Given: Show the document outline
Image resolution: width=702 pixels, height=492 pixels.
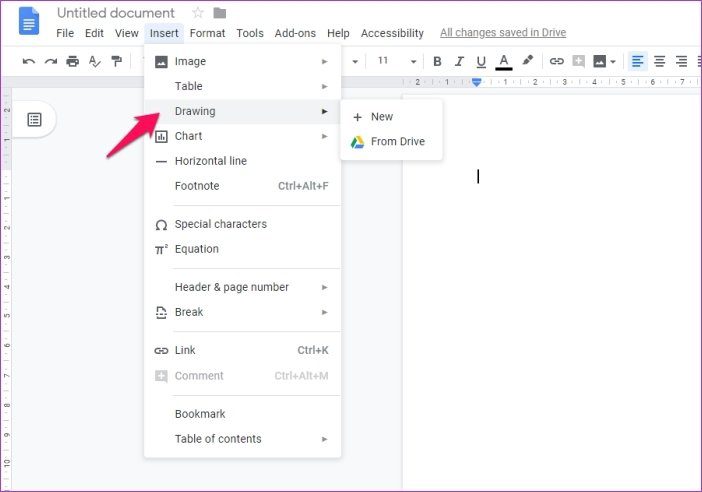Looking at the screenshot, I should 34,120.
